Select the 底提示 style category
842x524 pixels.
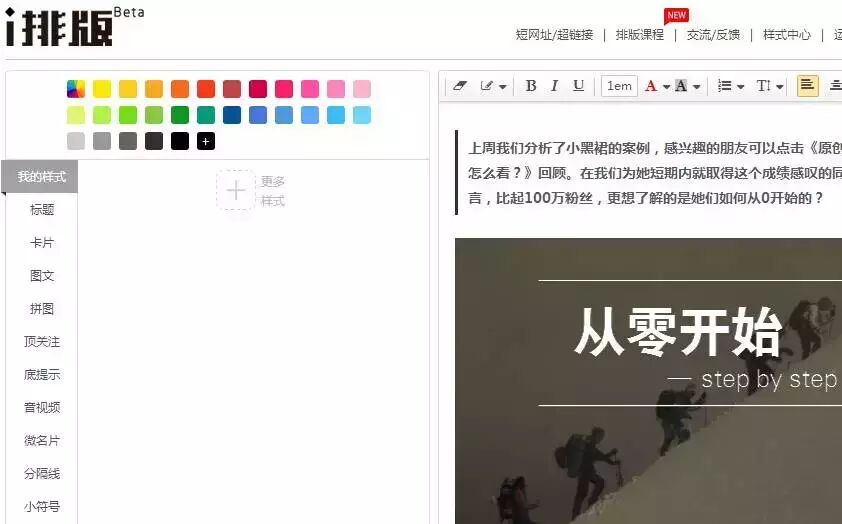point(42,375)
